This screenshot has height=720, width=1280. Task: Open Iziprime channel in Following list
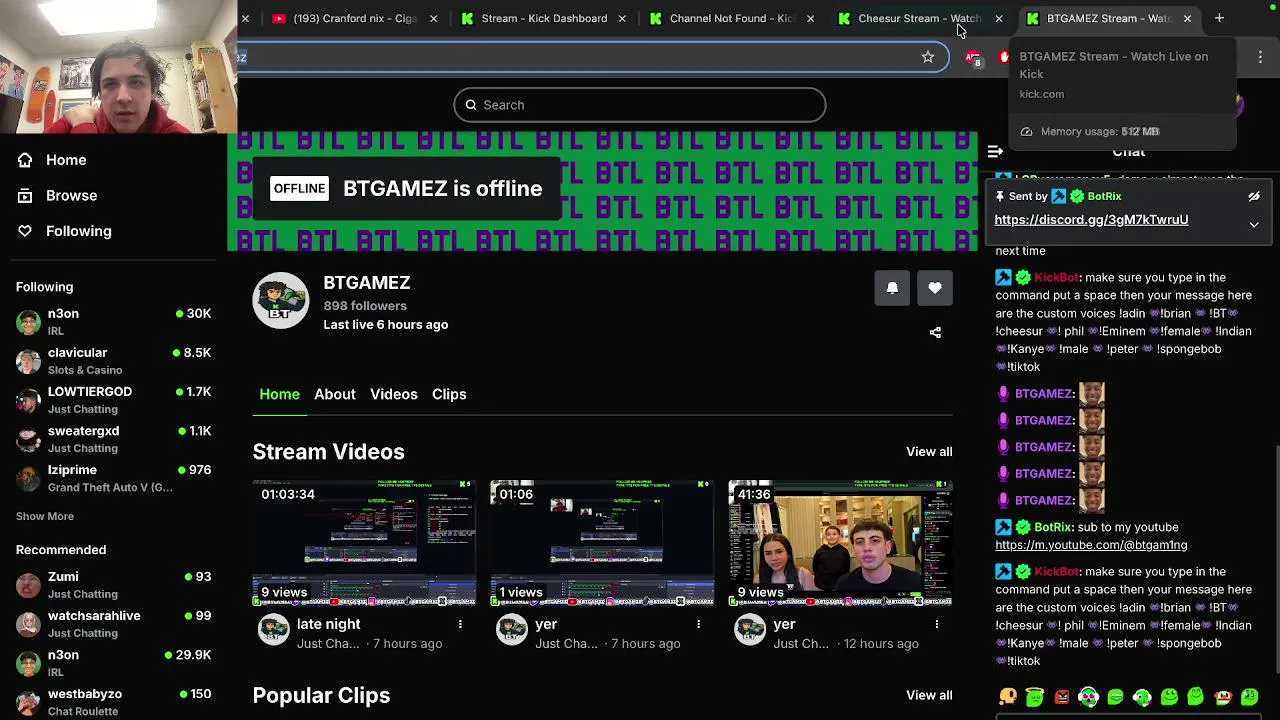(x=114, y=478)
